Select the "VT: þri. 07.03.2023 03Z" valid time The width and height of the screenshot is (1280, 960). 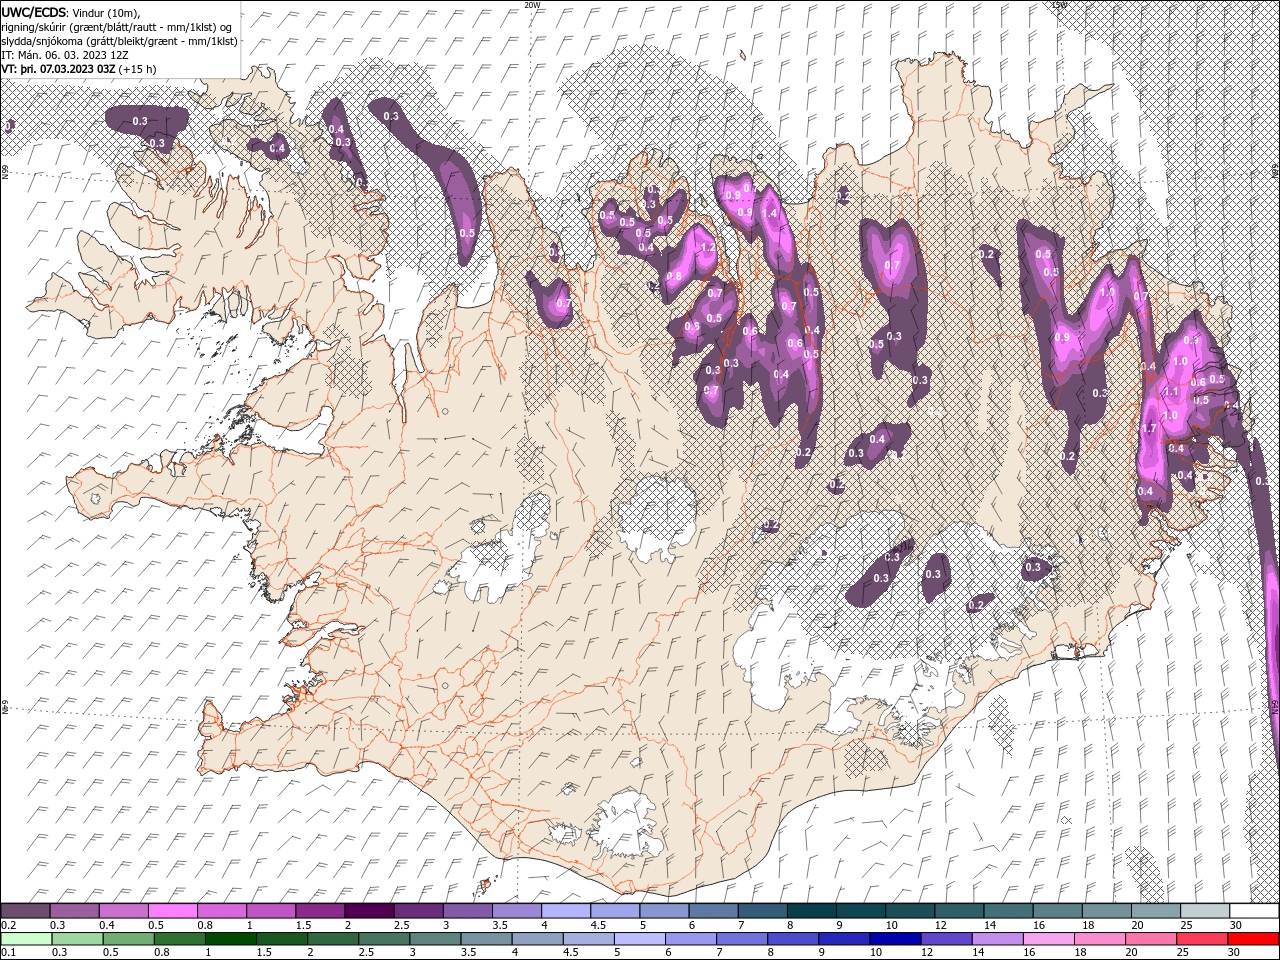[x=59, y=69]
